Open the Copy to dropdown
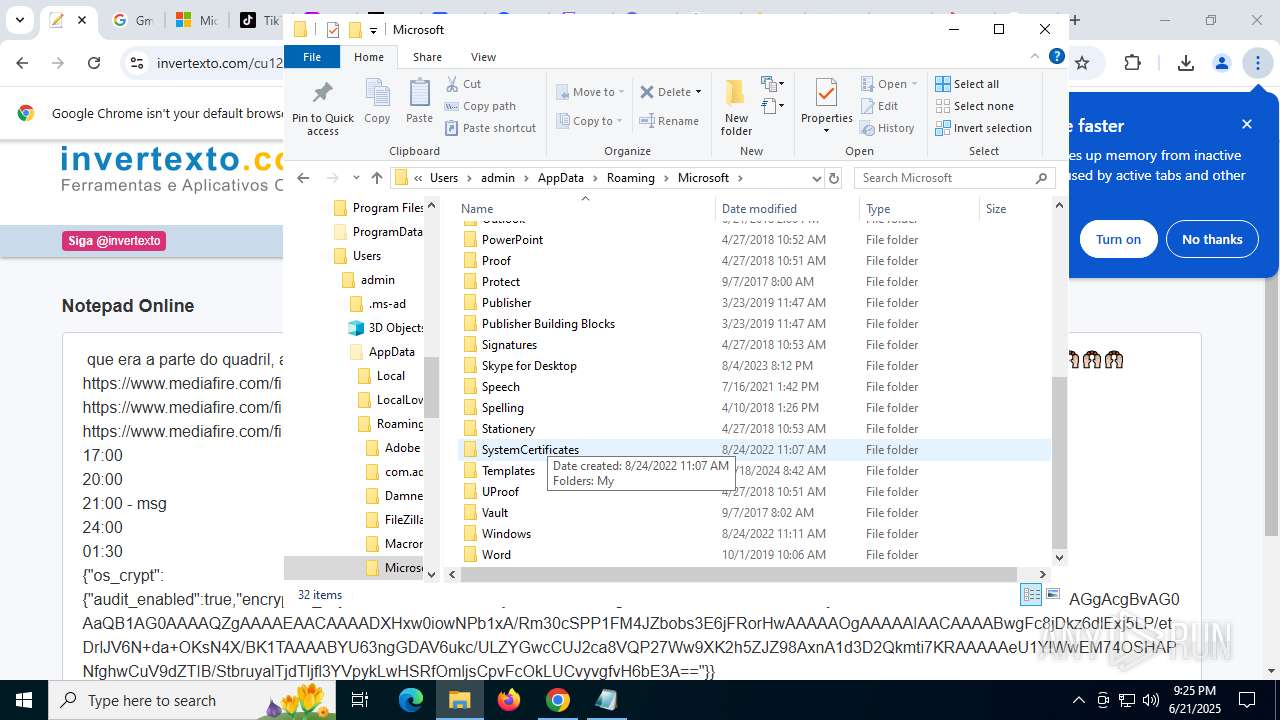The image size is (1280, 720). tap(590, 121)
